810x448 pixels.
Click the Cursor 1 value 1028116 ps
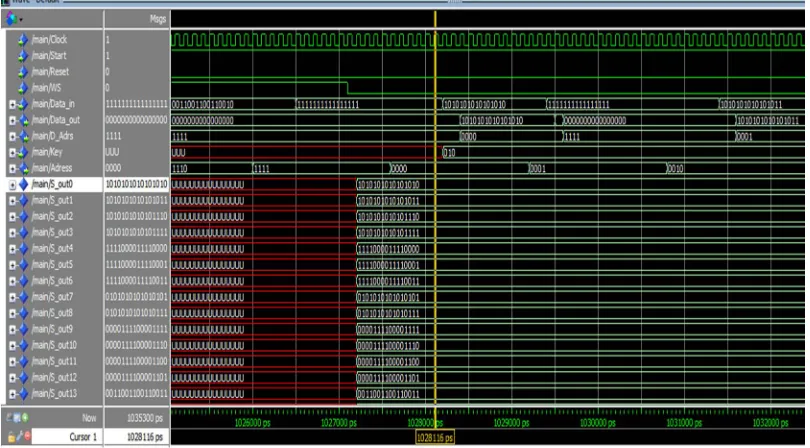coord(145,437)
